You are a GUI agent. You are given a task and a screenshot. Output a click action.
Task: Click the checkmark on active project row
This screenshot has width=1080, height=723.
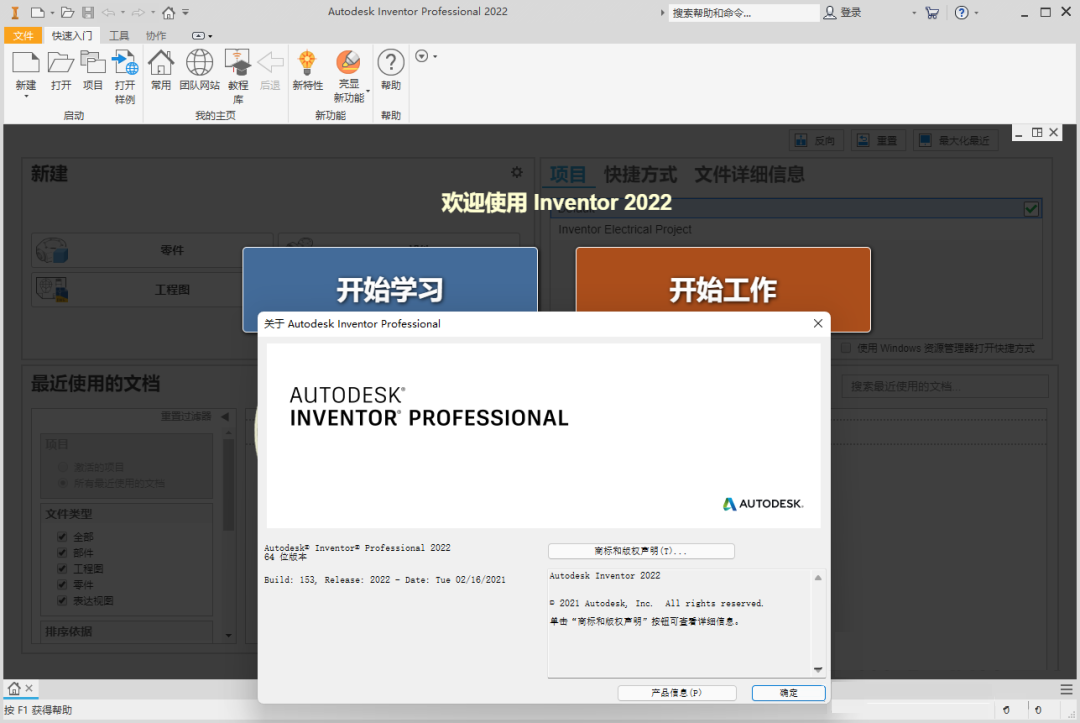tap(1031, 209)
